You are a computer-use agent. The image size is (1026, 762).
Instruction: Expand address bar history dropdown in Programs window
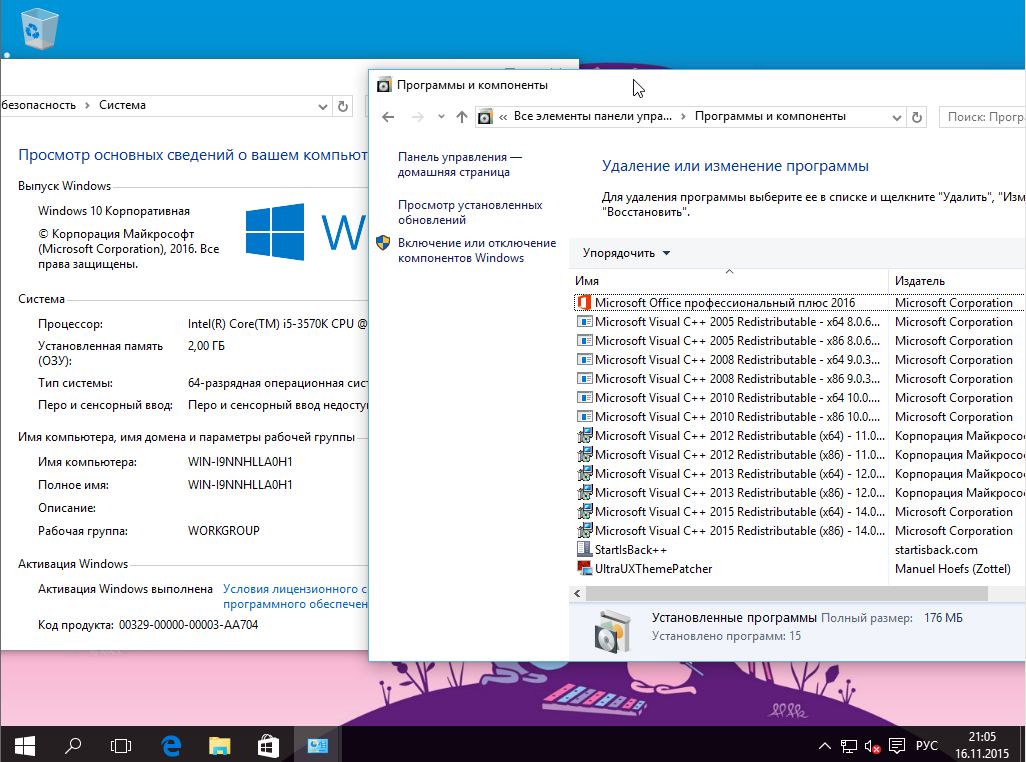(x=896, y=117)
